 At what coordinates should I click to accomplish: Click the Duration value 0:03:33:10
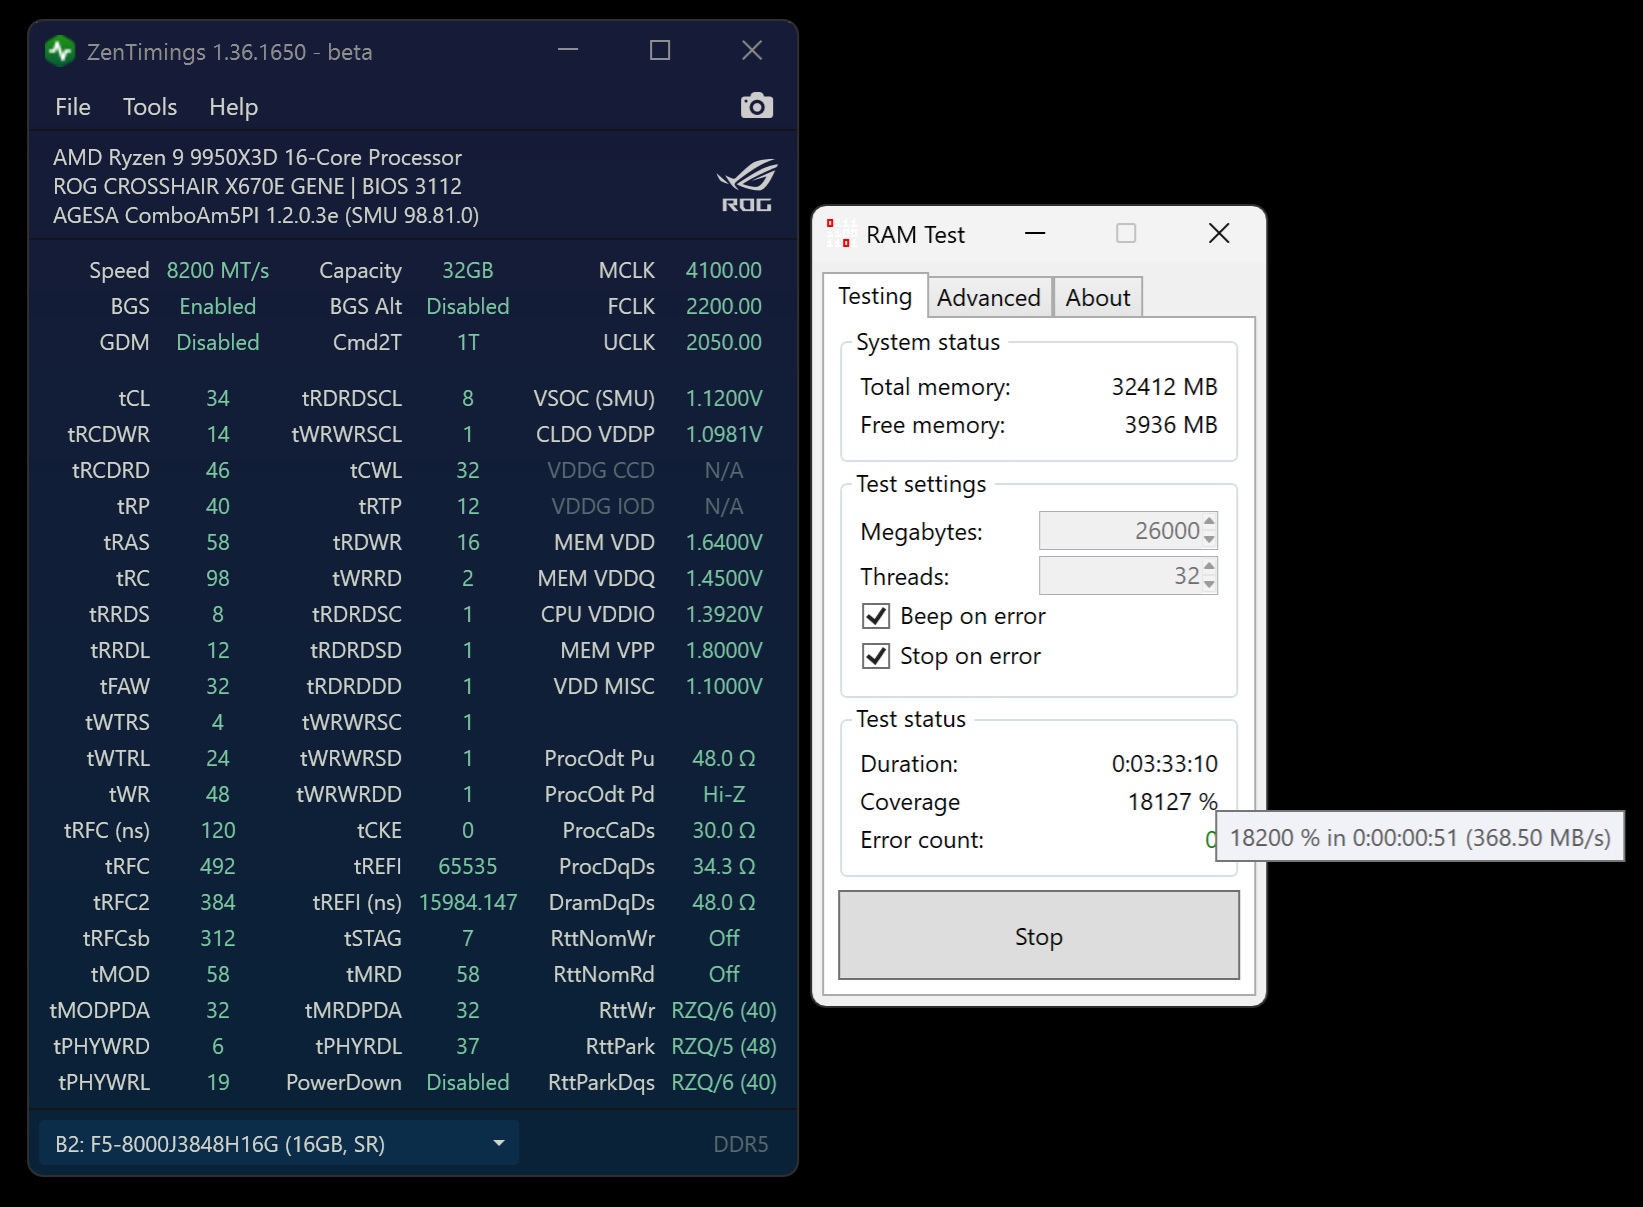tap(1164, 764)
